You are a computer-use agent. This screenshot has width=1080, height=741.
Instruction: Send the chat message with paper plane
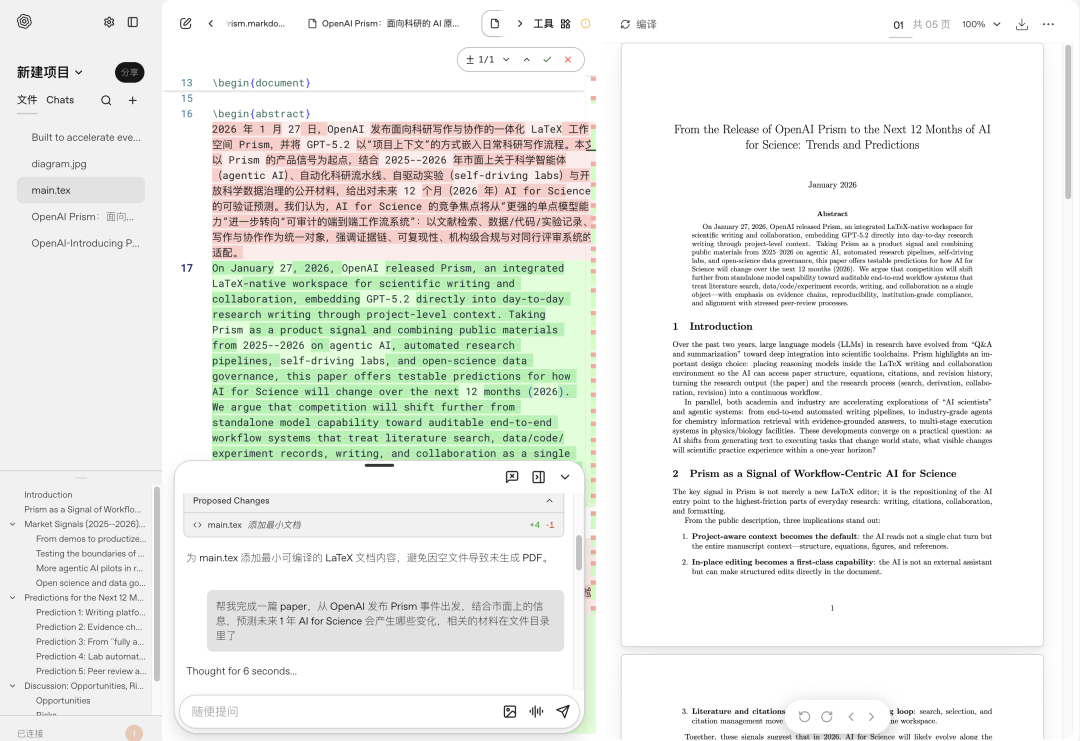click(x=563, y=711)
